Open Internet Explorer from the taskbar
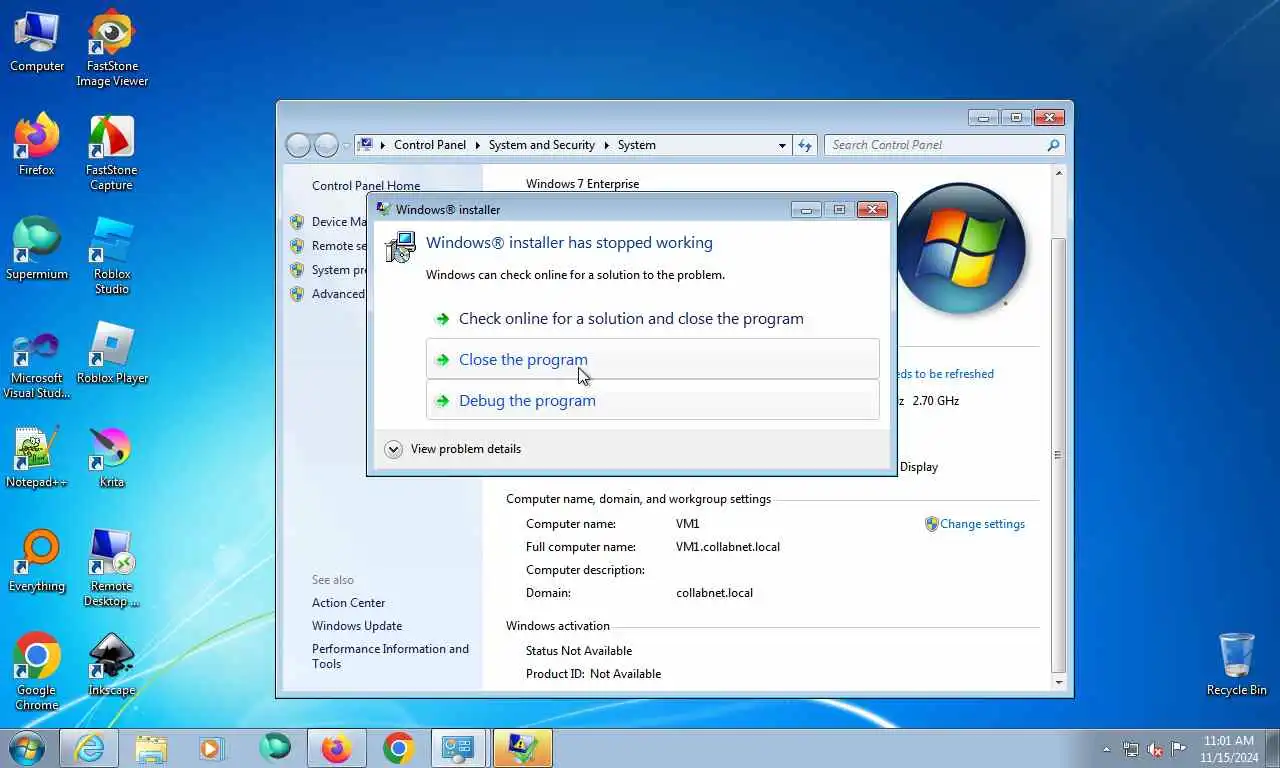1280x768 pixels. tap(89, 748)
